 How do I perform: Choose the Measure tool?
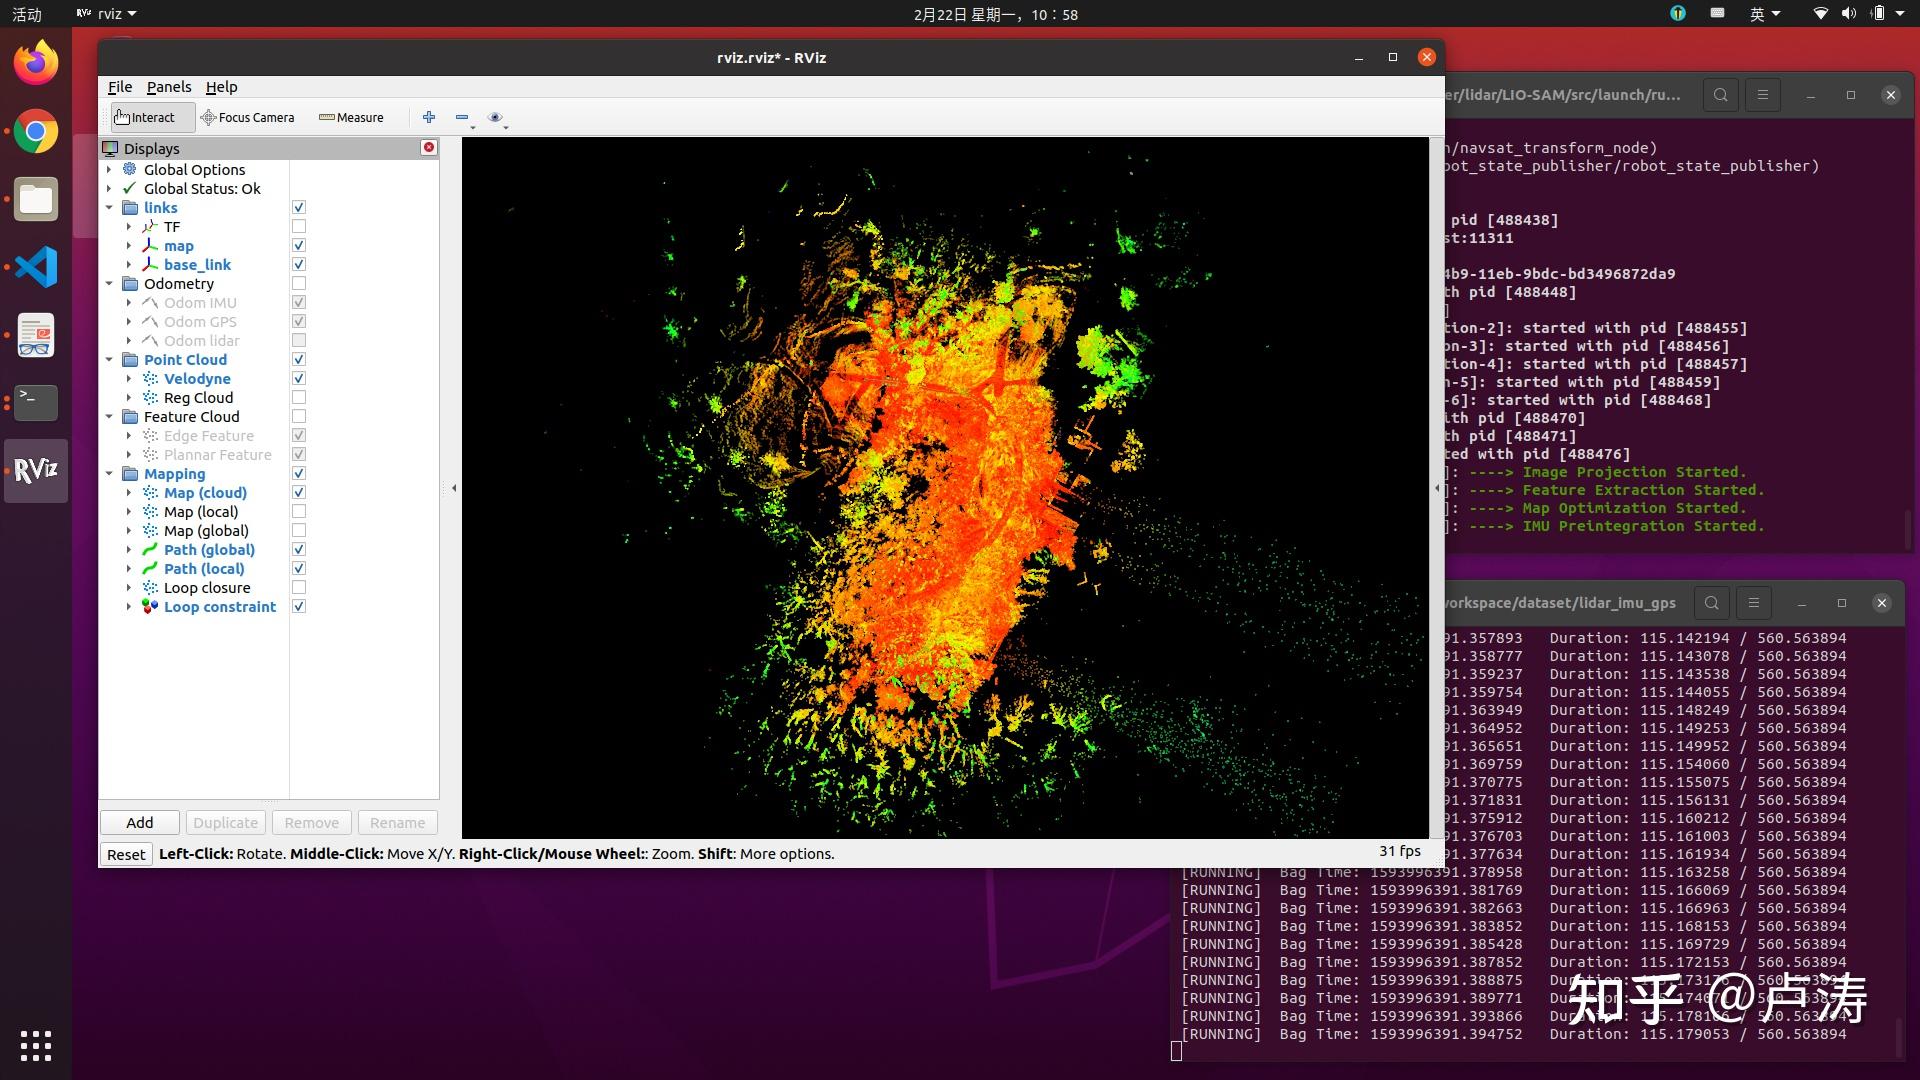351,117
